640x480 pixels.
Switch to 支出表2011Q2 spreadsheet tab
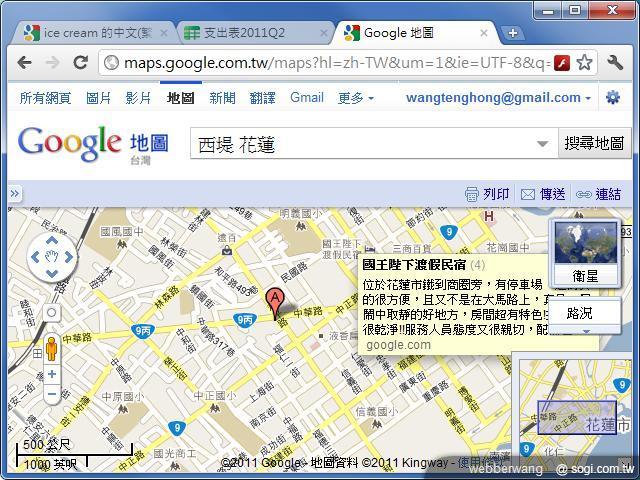[x=253, y=33]
